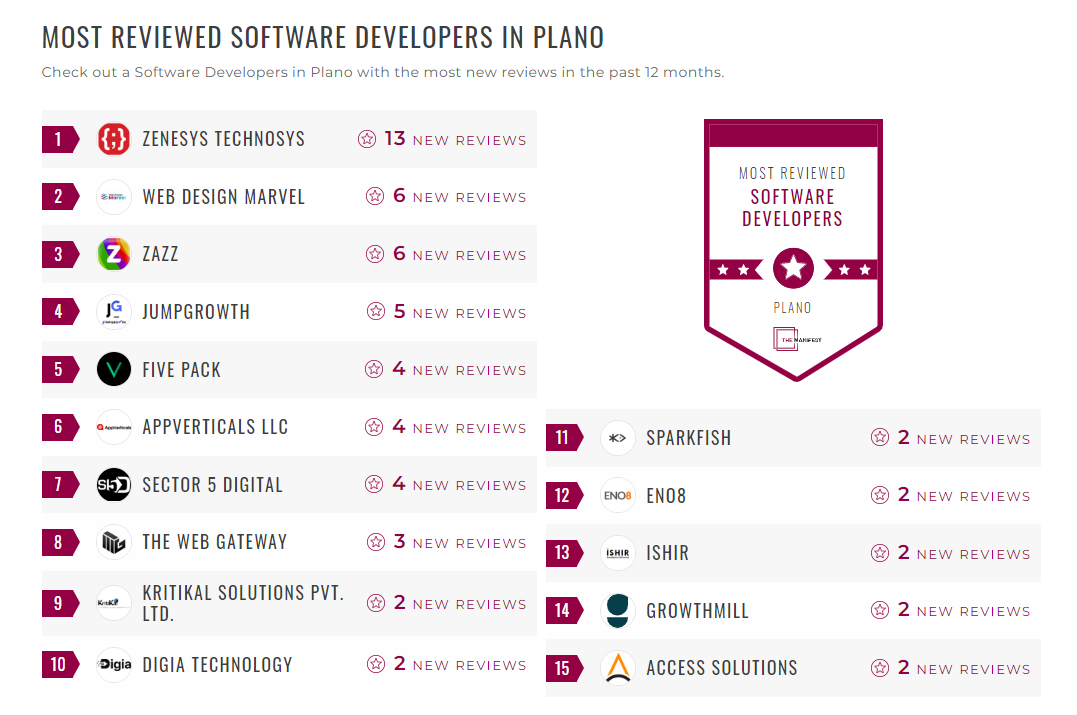Click the Digia Technology logo icon
Screen dimensions: 1077x715
pyautogui.click(x=114, y=664)
